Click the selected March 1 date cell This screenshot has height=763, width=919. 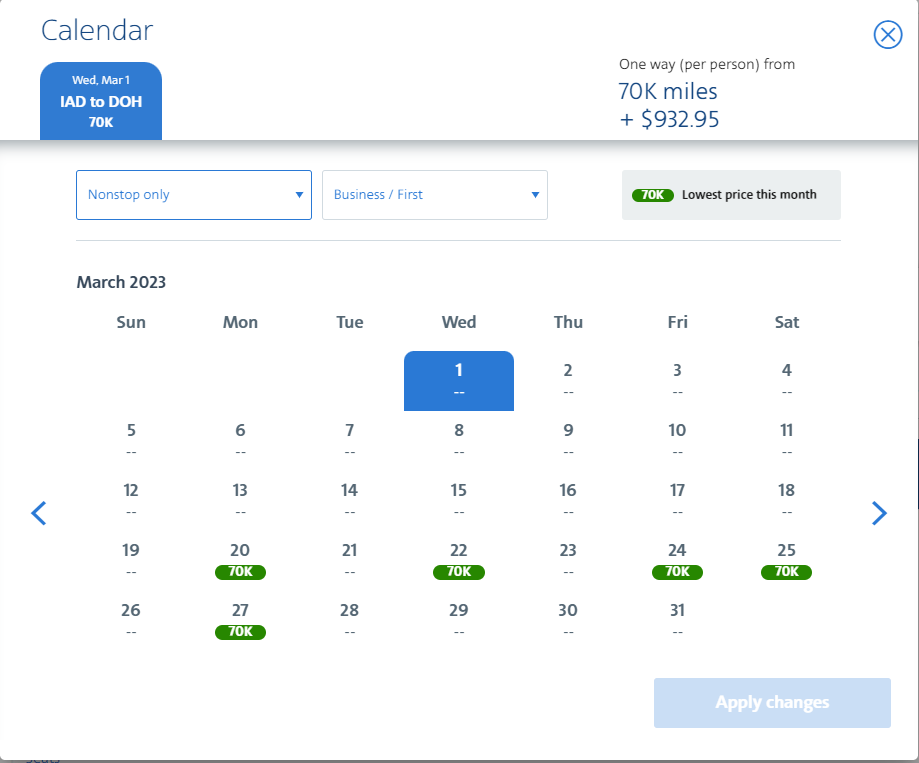pyautogui.click(x=459, y=380)
